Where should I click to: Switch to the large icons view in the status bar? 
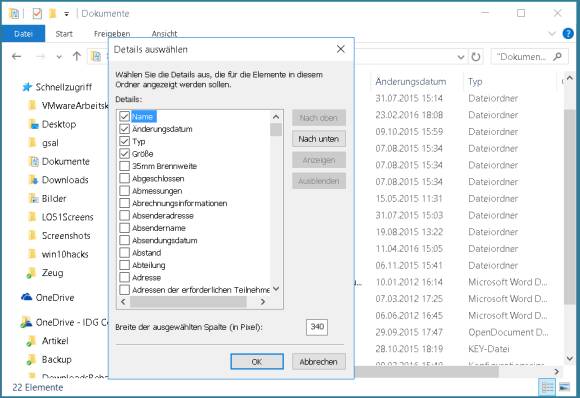564,387
